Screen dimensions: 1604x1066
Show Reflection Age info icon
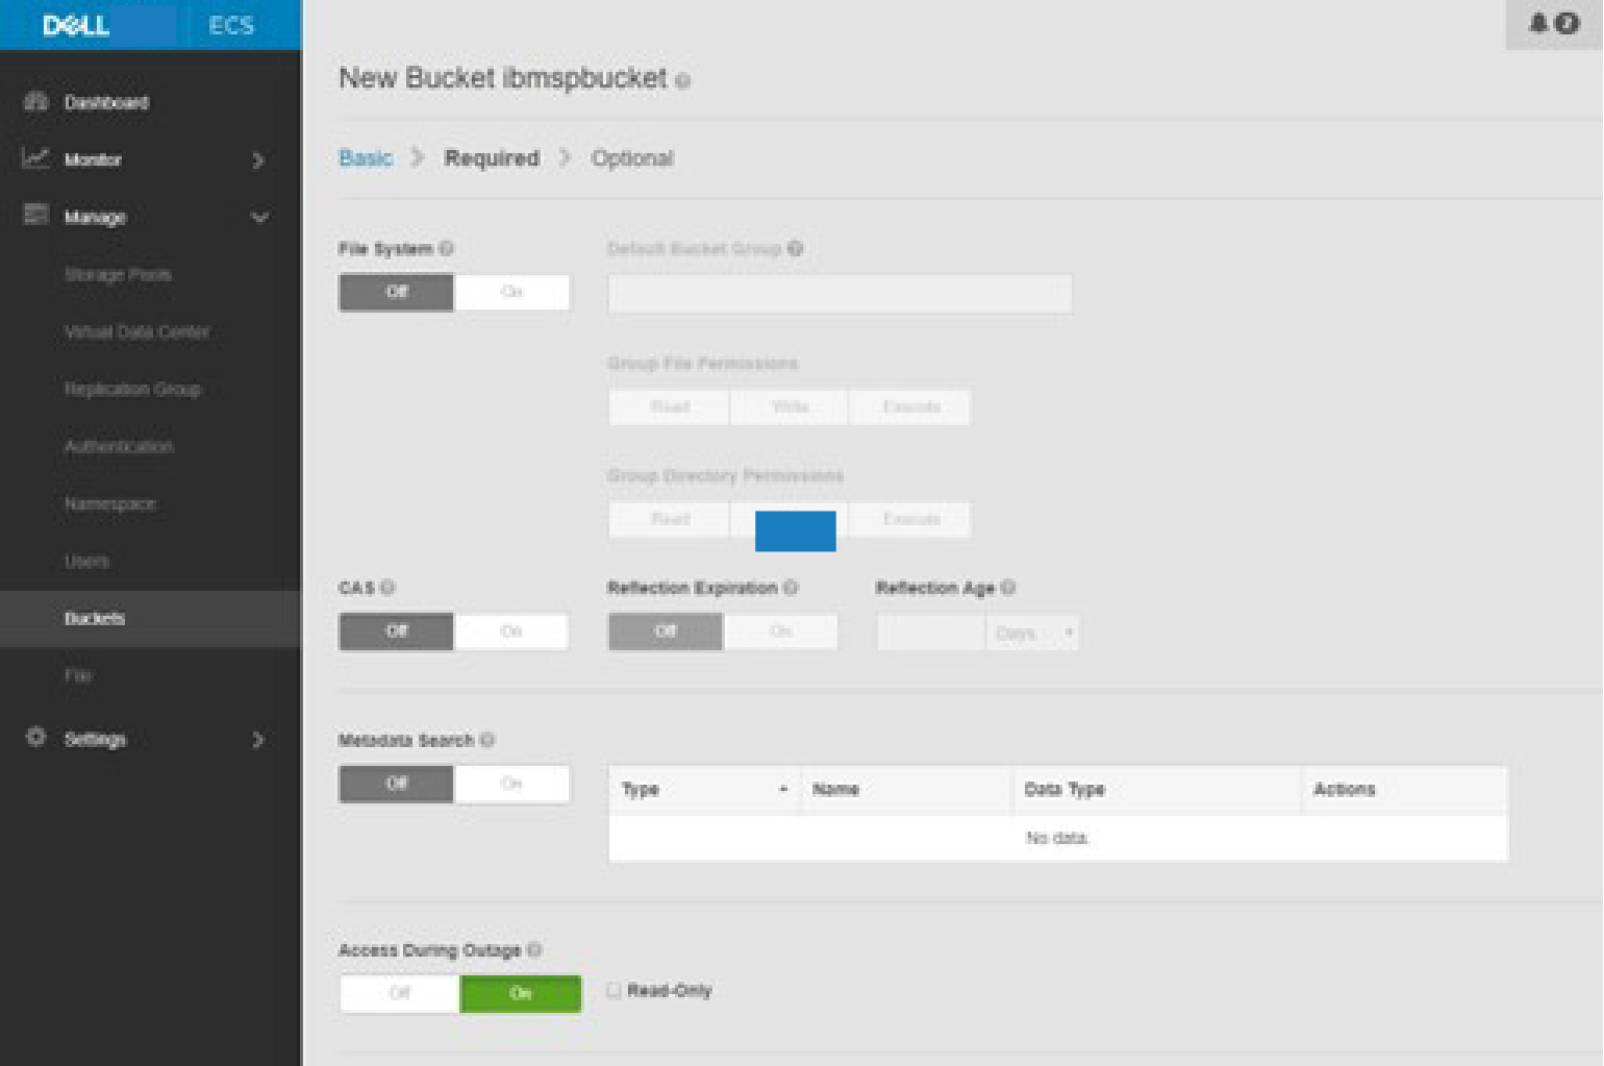point(1008,587)
